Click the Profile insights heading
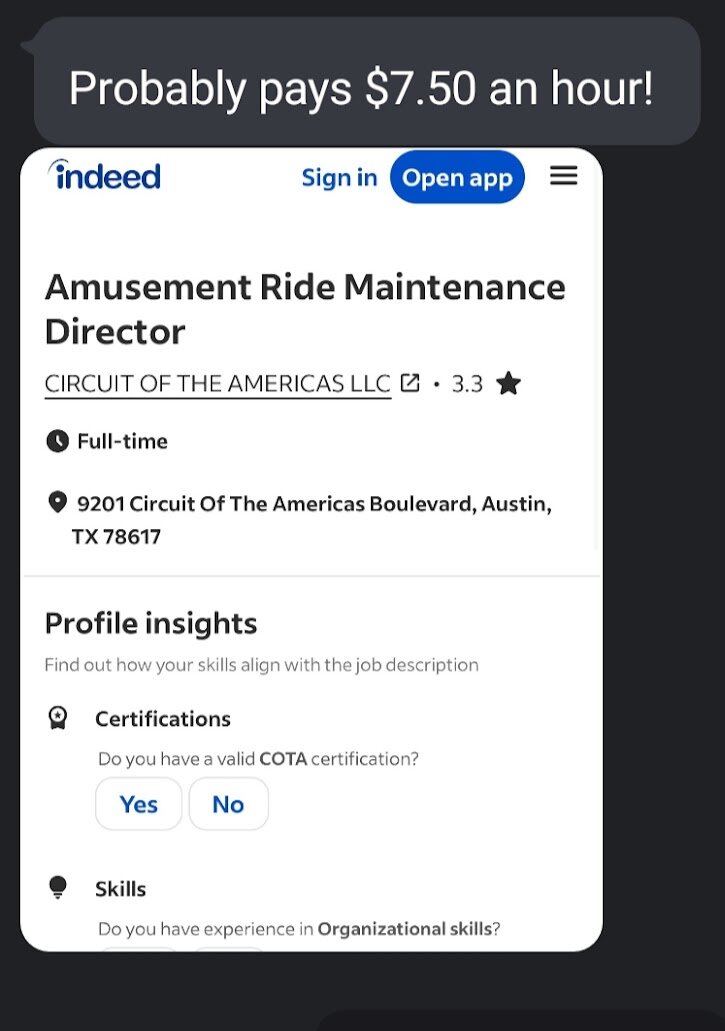This screenshot has width=725, height=1031. (151, 623)
